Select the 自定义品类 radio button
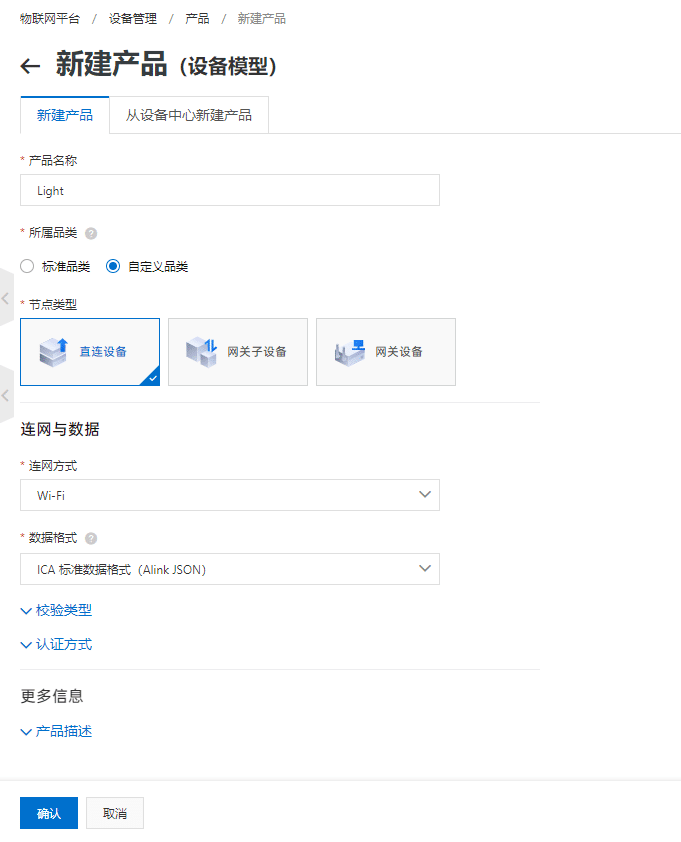Image resolution: width=681 pixels, height=842 pixels. tap(113, 266)
